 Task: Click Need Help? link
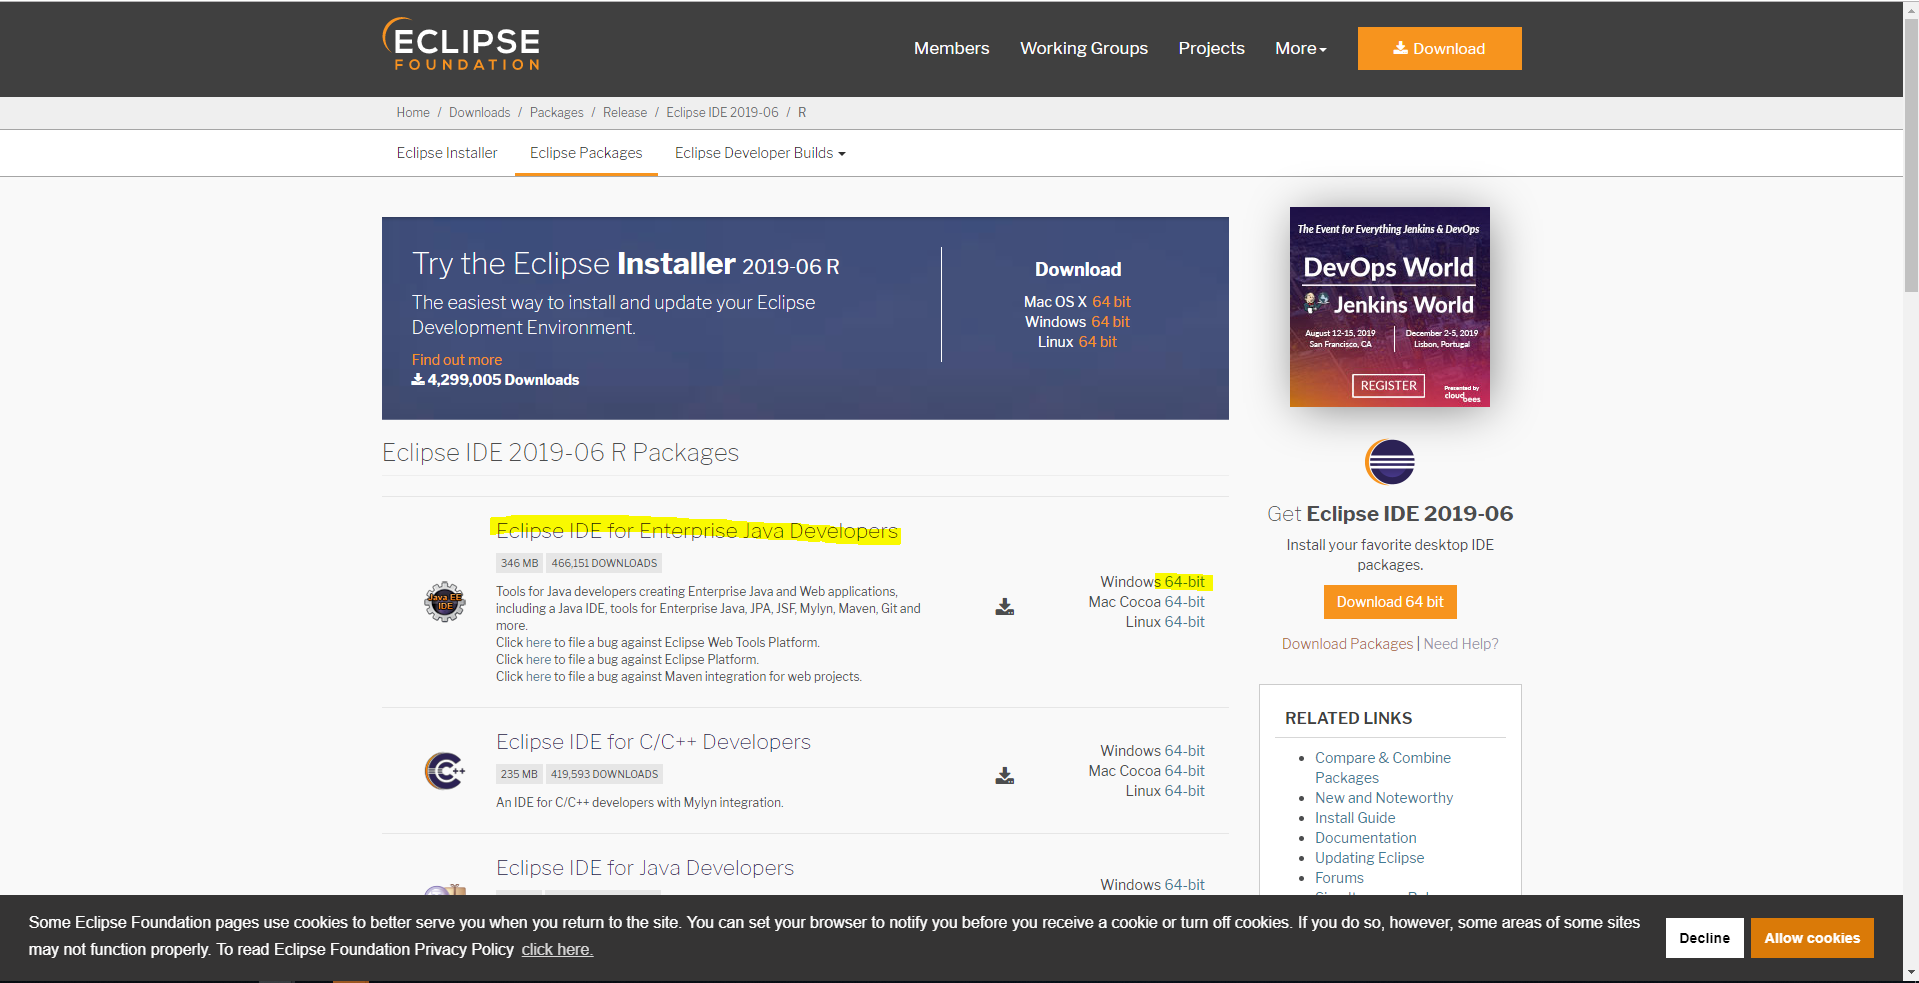pos(1461,644)
